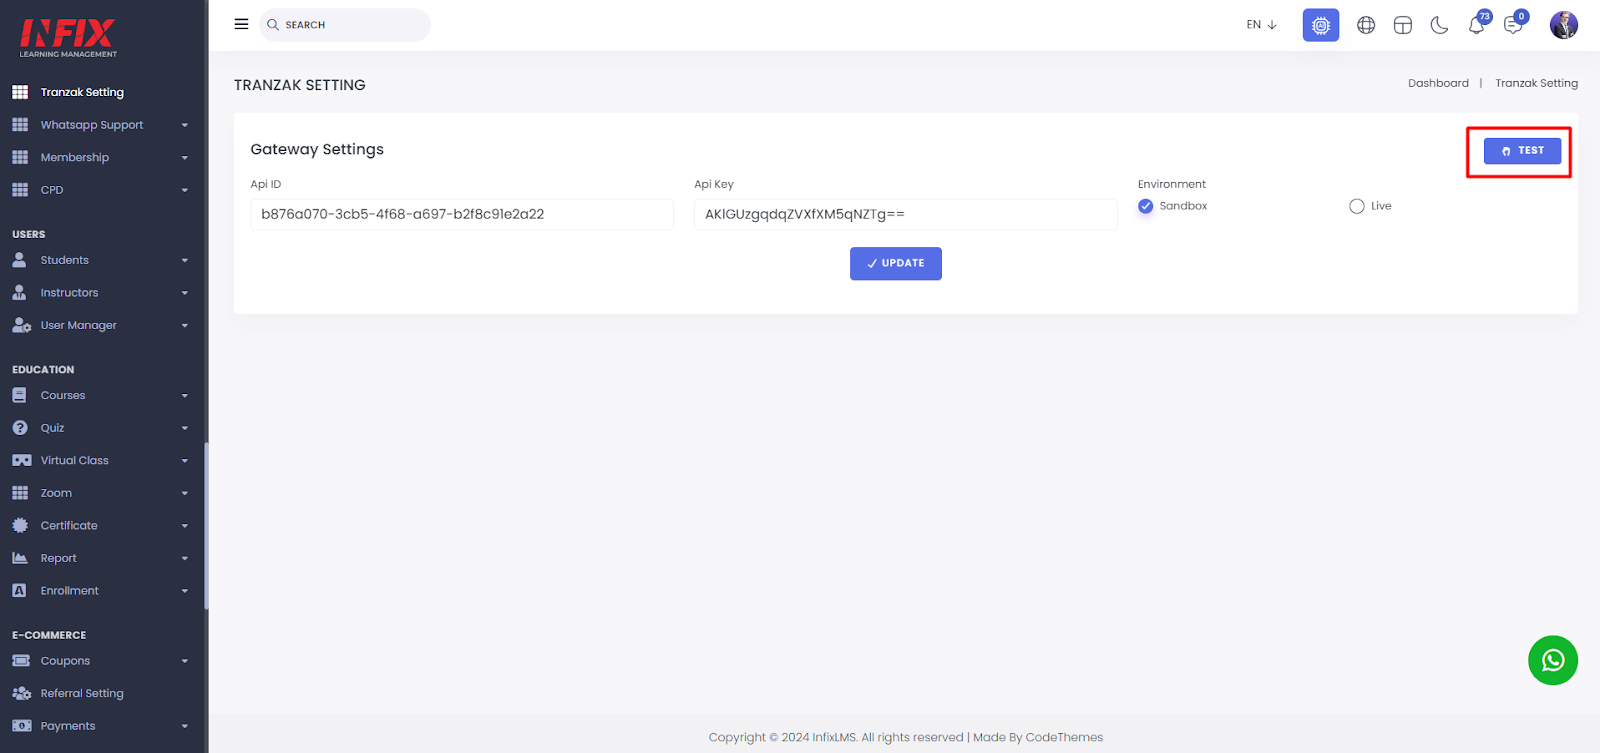Click the Virtual Class goggles icon

point(22,461)
